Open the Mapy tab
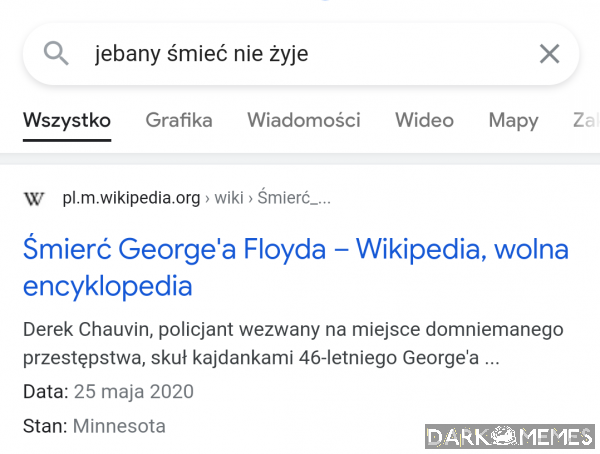This screenshot has width=600, height=454. coord(514,121)
